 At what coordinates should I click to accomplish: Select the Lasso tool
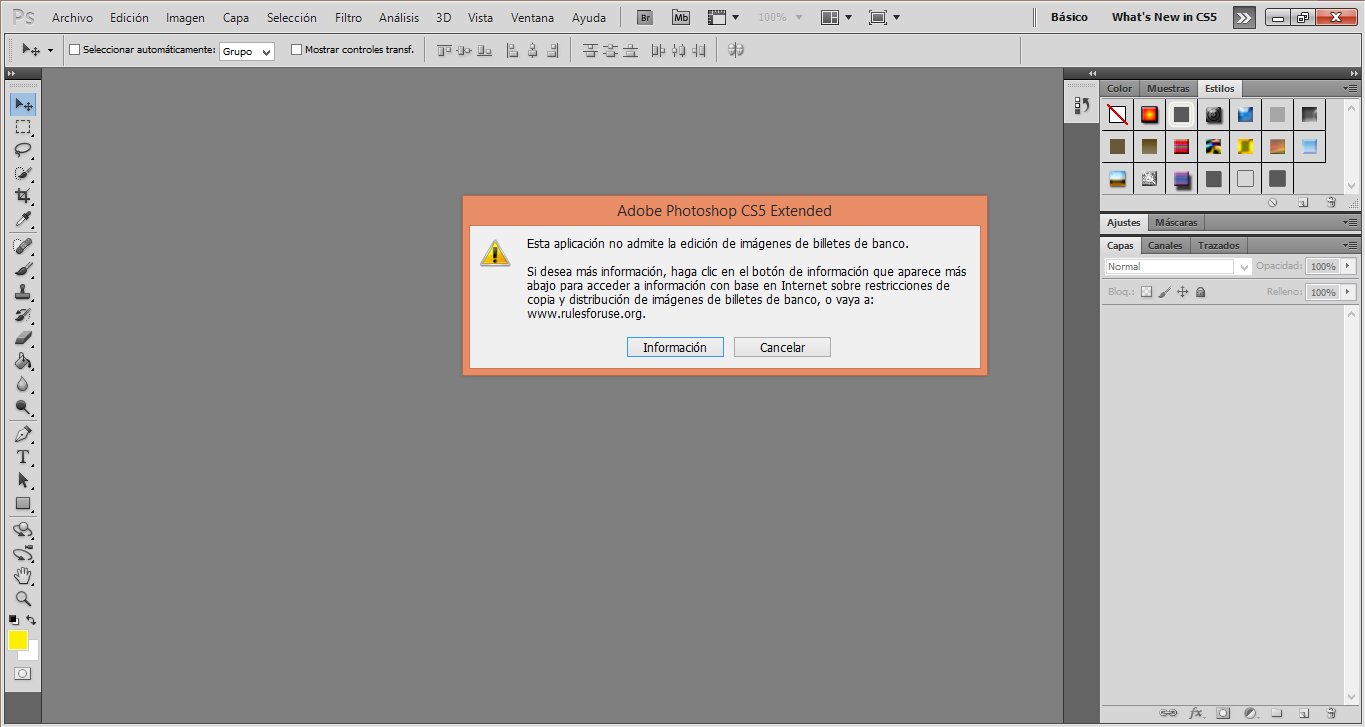point(22,150)
